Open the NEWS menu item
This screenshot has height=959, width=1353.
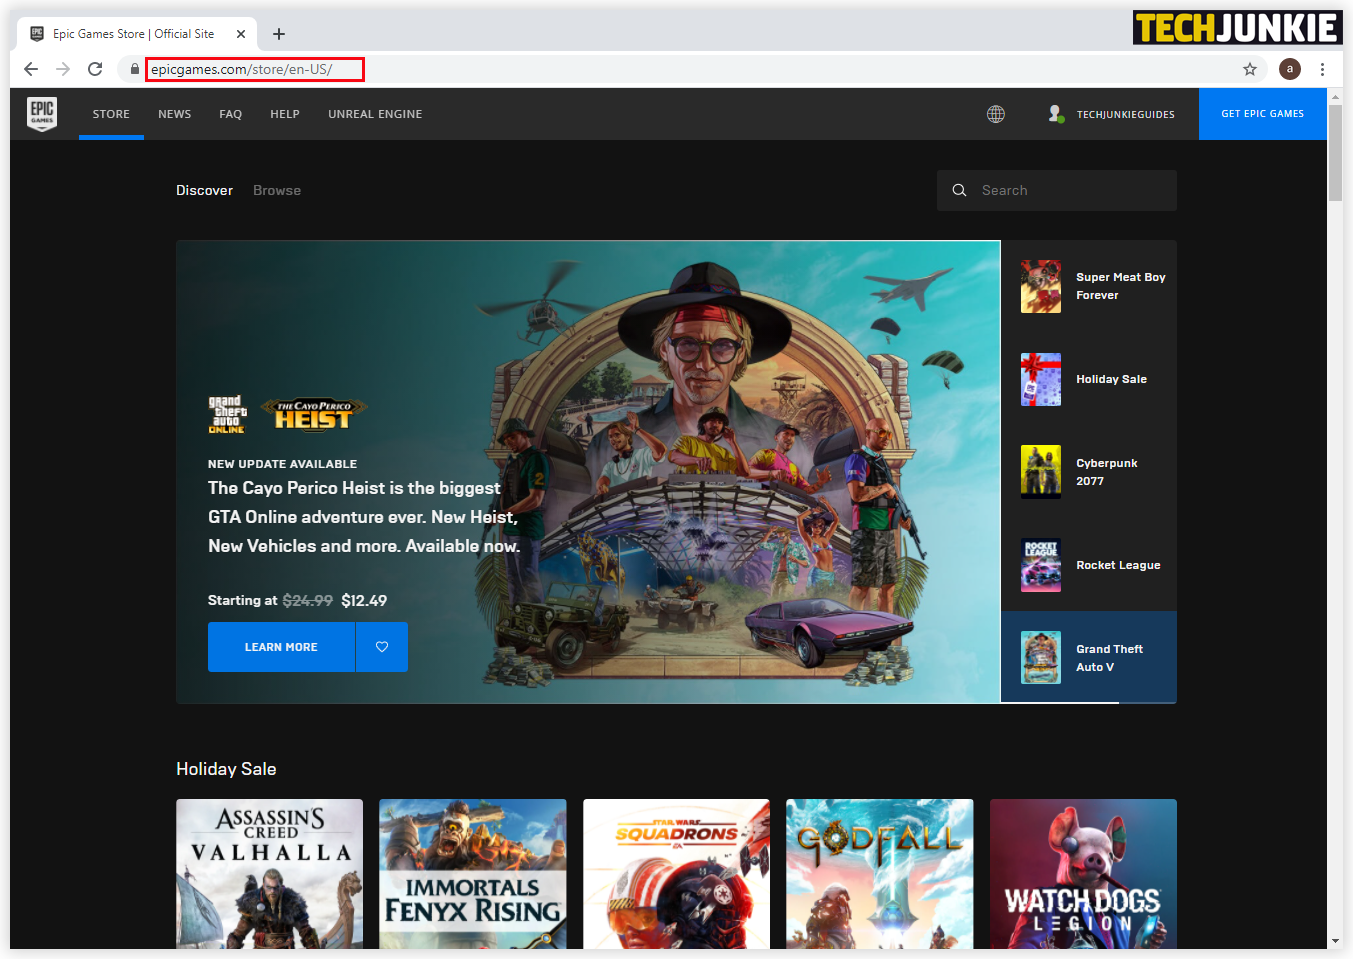point(174,114)
